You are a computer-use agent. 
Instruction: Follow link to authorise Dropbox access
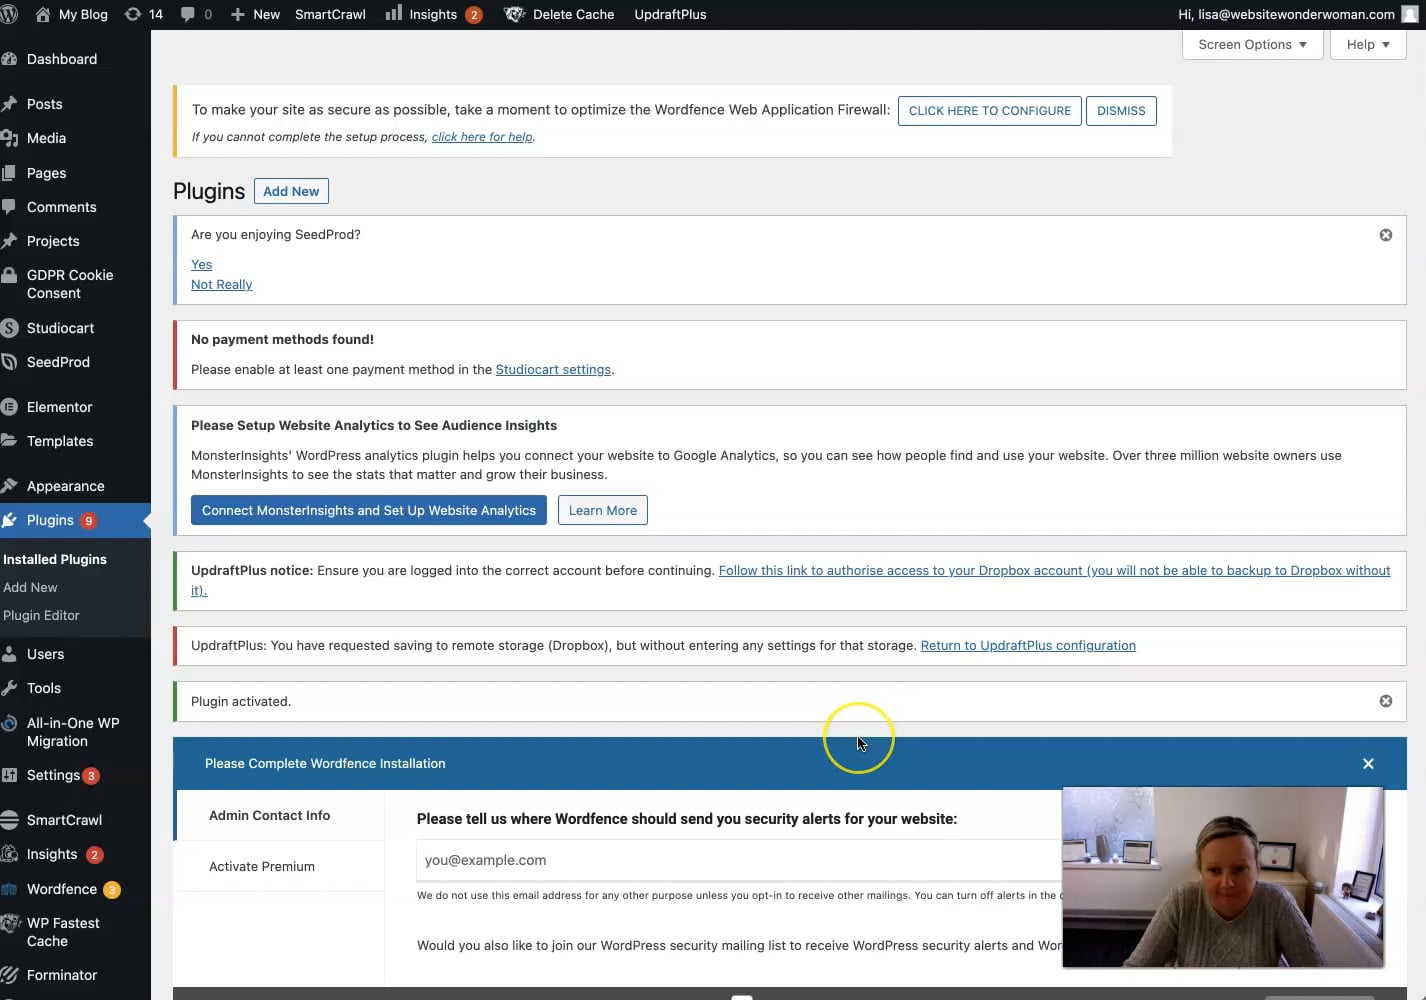click(x=1054, y=571)
